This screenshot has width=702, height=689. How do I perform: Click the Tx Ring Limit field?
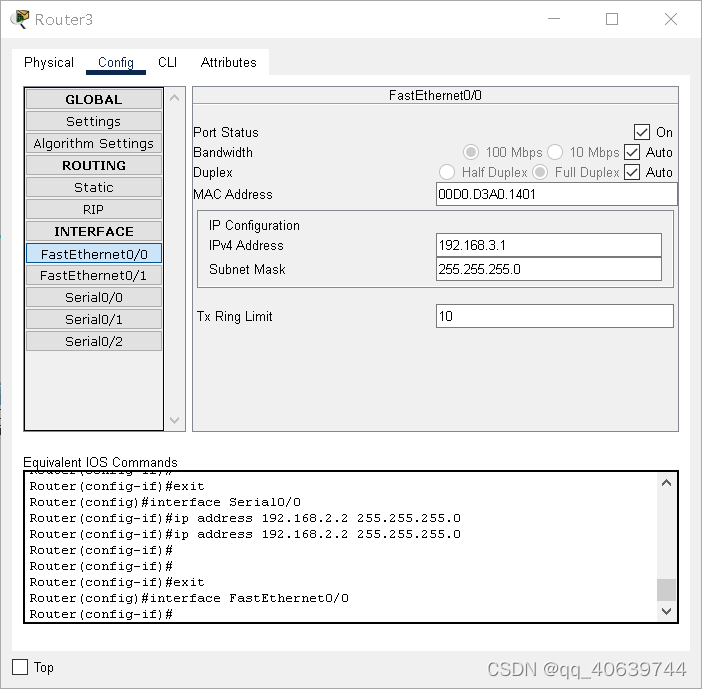point(554,316)
